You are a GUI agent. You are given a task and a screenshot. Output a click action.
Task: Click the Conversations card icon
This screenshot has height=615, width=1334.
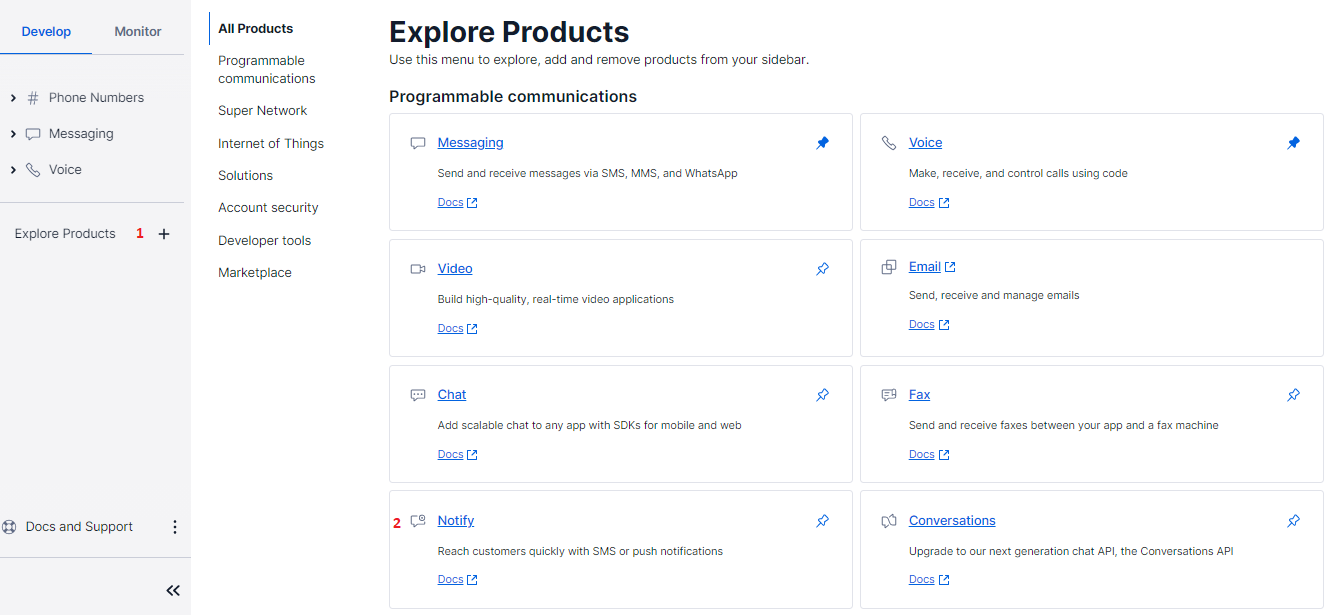889,521
